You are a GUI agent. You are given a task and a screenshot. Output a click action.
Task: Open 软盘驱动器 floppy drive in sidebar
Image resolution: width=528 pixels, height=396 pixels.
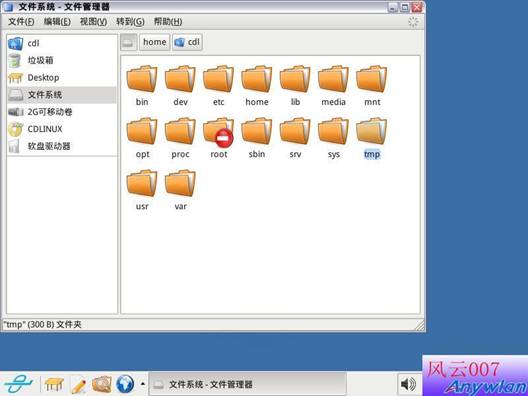click(x=62, y=146)
